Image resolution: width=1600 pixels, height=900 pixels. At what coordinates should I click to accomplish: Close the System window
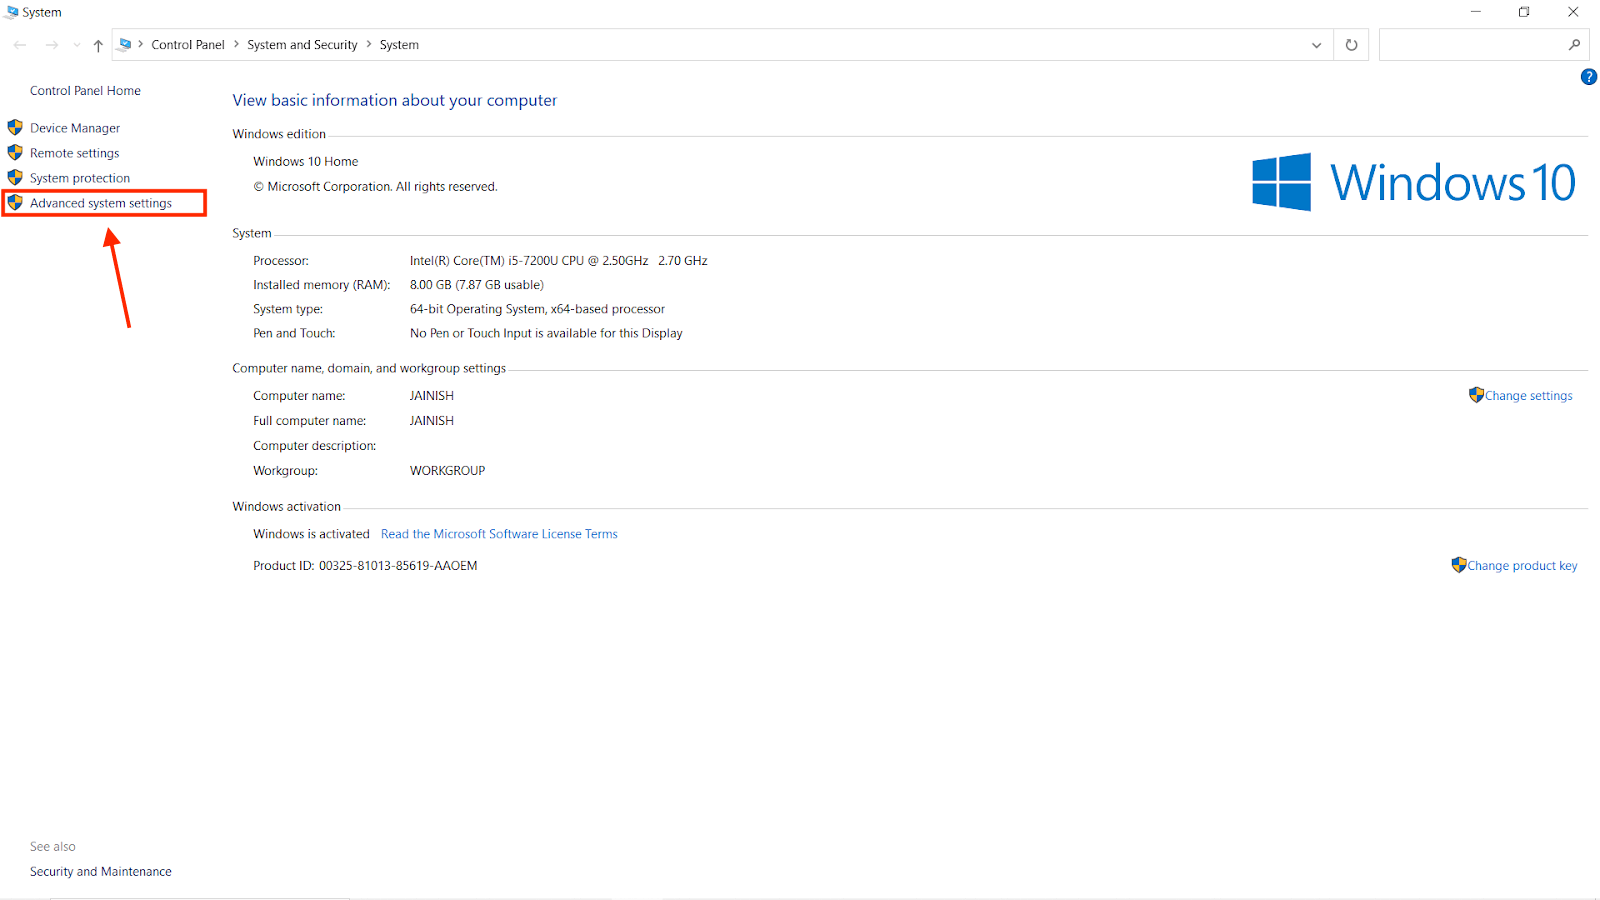pyautogui.click(x=1573, y=12)
